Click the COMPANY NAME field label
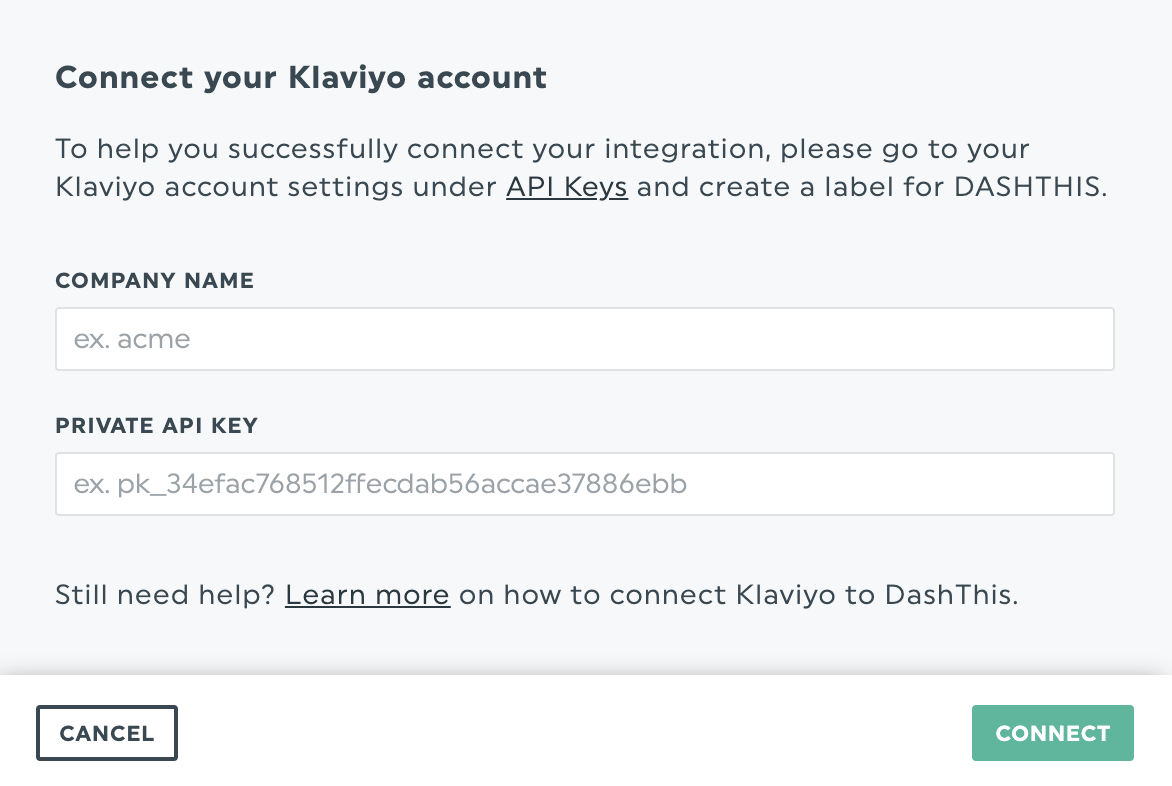Viewport: 1172px width, 786px height. click(154, 281)
